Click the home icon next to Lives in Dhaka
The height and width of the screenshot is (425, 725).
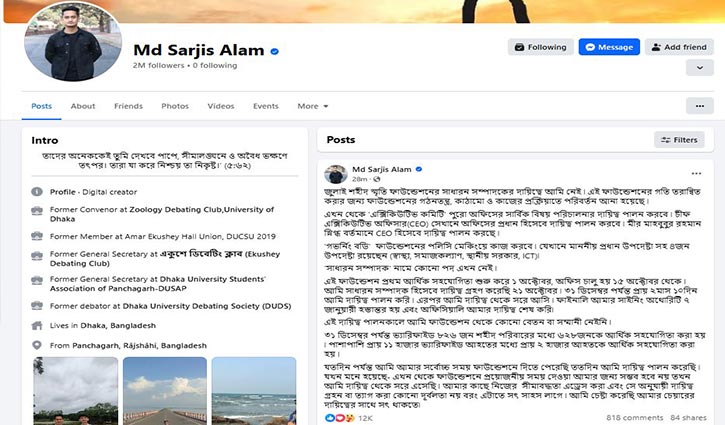tap(37, 325)
